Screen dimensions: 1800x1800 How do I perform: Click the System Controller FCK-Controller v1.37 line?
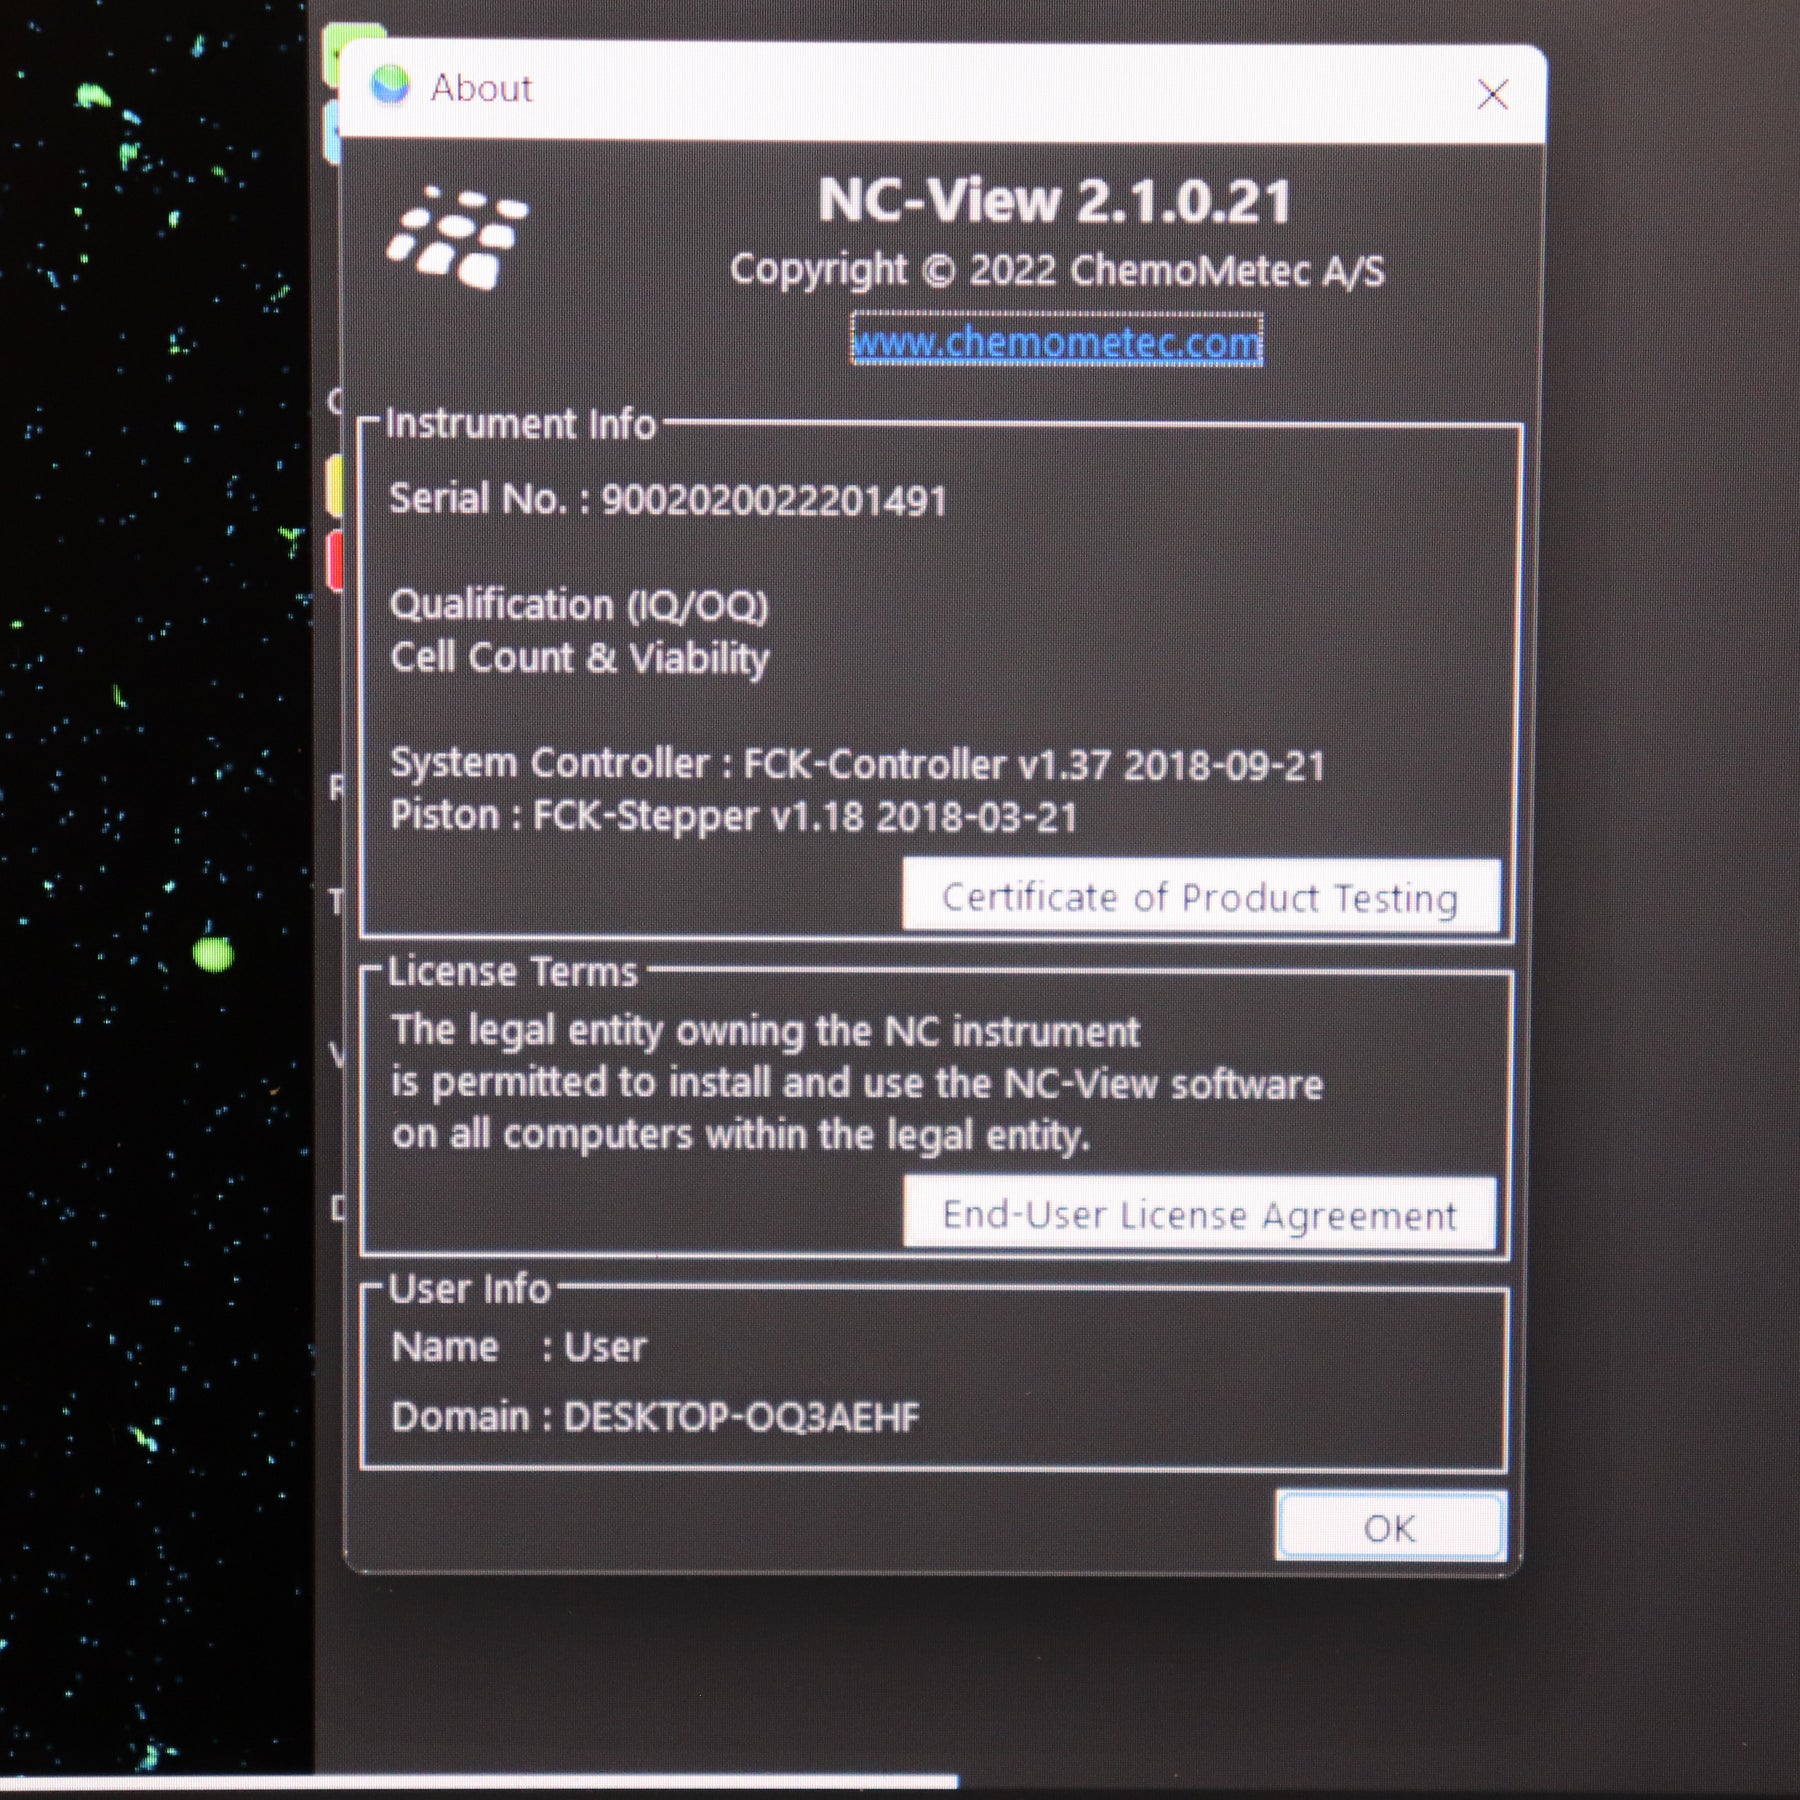(857, 765)
